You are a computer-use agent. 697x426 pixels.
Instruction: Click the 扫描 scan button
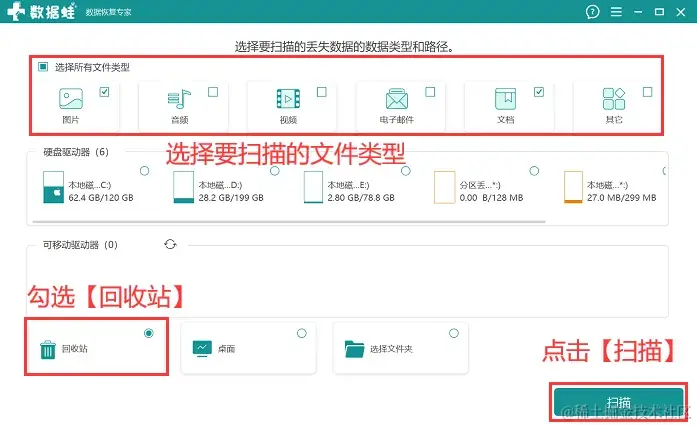pyautogui.click(x=618, y=402)
